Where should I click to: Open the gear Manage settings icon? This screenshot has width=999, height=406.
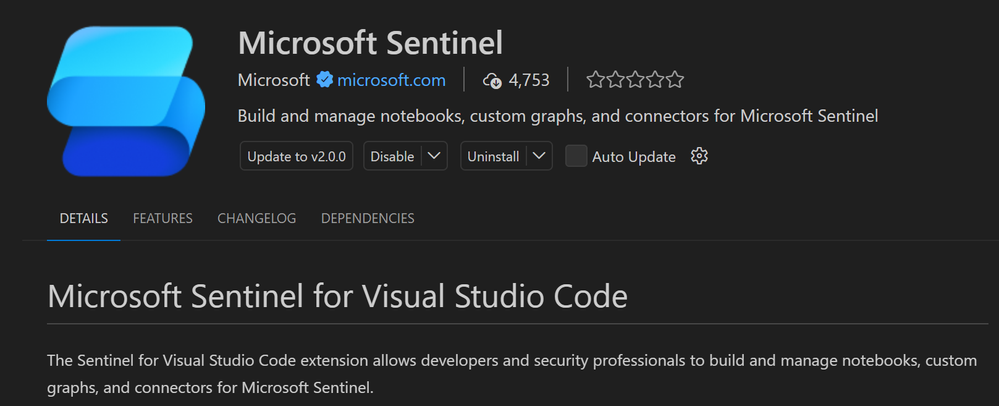tap(699, 156)
